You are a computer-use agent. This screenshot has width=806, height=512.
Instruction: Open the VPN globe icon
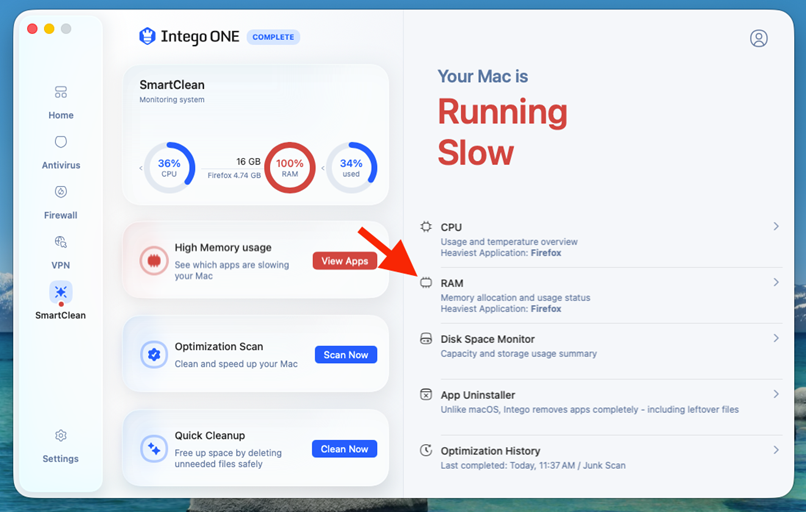(61, 242)
